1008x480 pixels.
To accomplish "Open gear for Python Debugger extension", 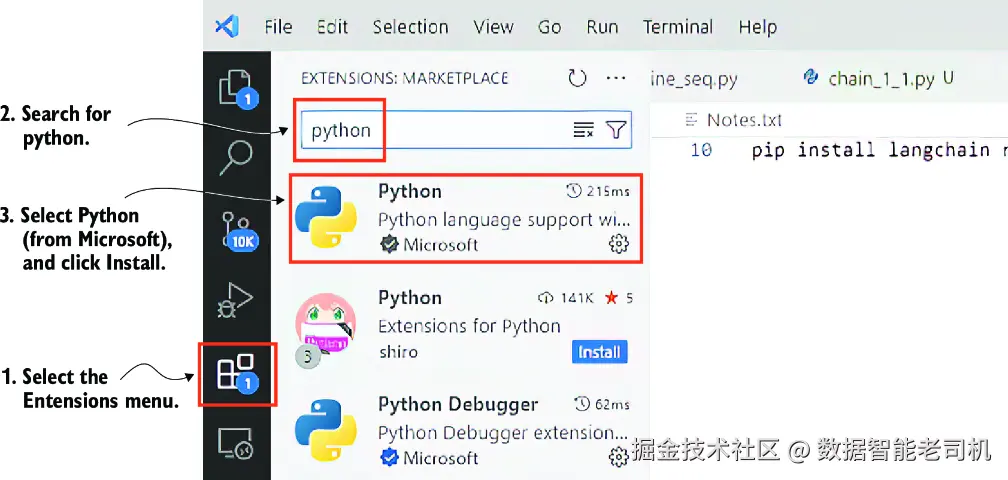I will 619,457.
